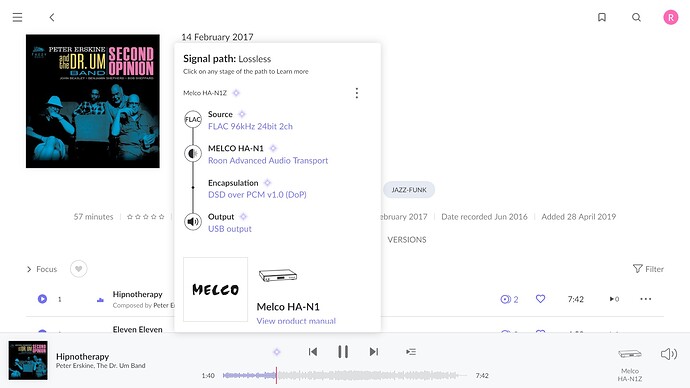Favorite the Hipnotherapy track with heart
Image resolution: width=690 pixels, height=388 pixels.
pyautogui.click(x=540, y=299)
